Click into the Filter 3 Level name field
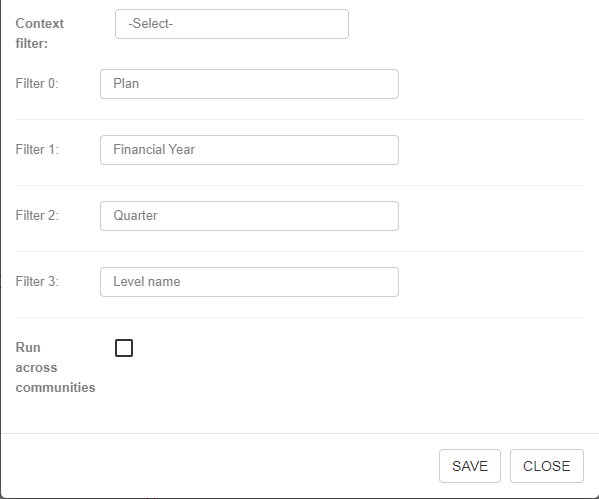 (x=249, y=282)
